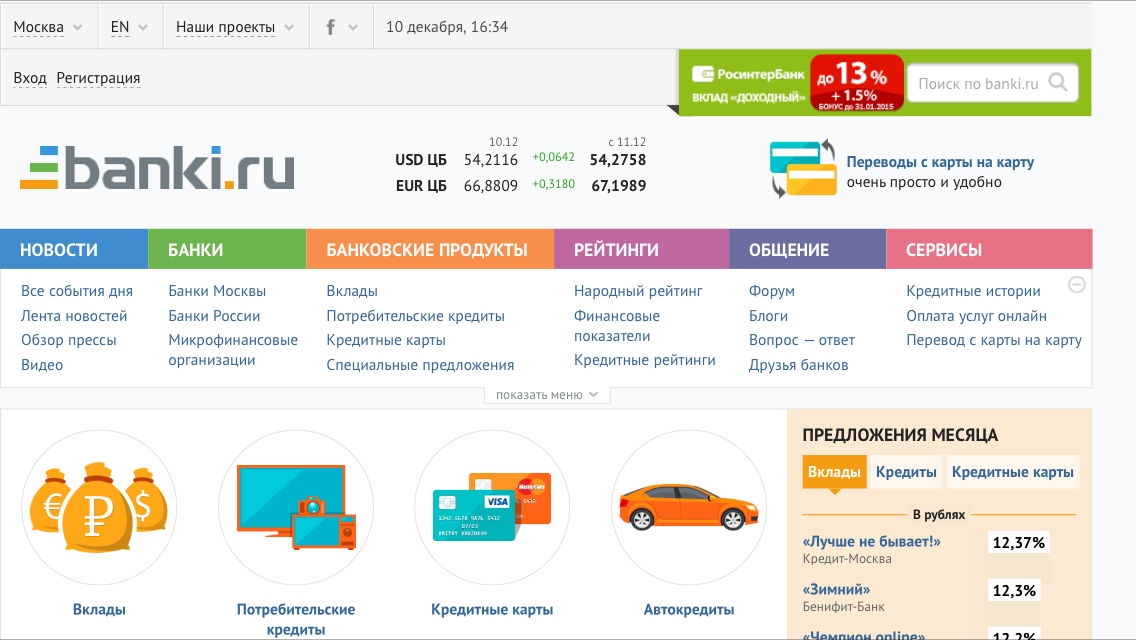This screenshot has height=640, width=1136.
Task: Switch to the Кредиты offers tab
Action: (x=906, y=472)
